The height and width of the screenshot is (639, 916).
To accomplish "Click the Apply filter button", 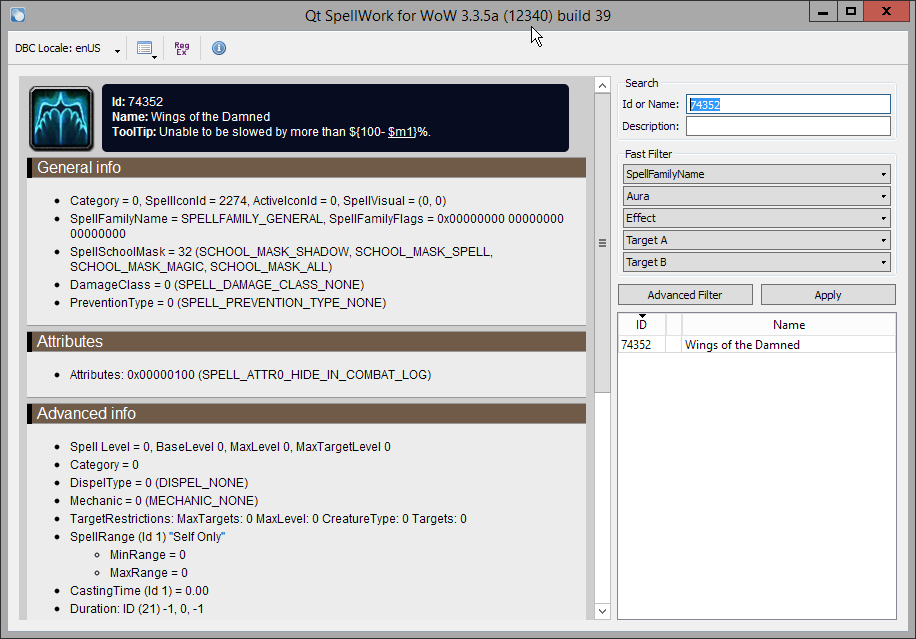I will coord(828,295).
